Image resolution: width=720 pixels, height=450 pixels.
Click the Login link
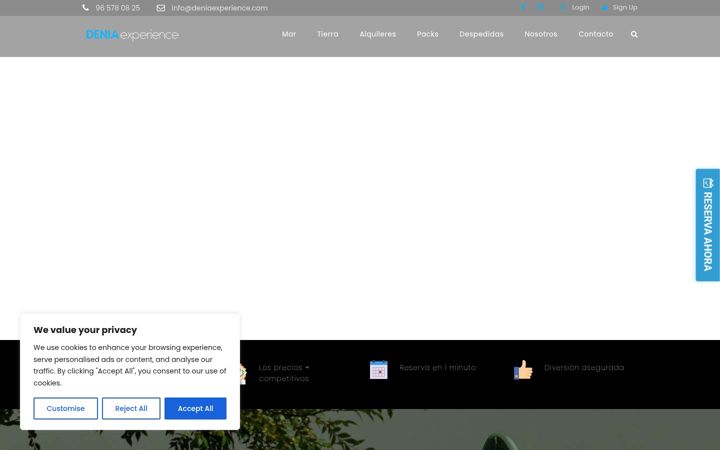click(580, 7)
